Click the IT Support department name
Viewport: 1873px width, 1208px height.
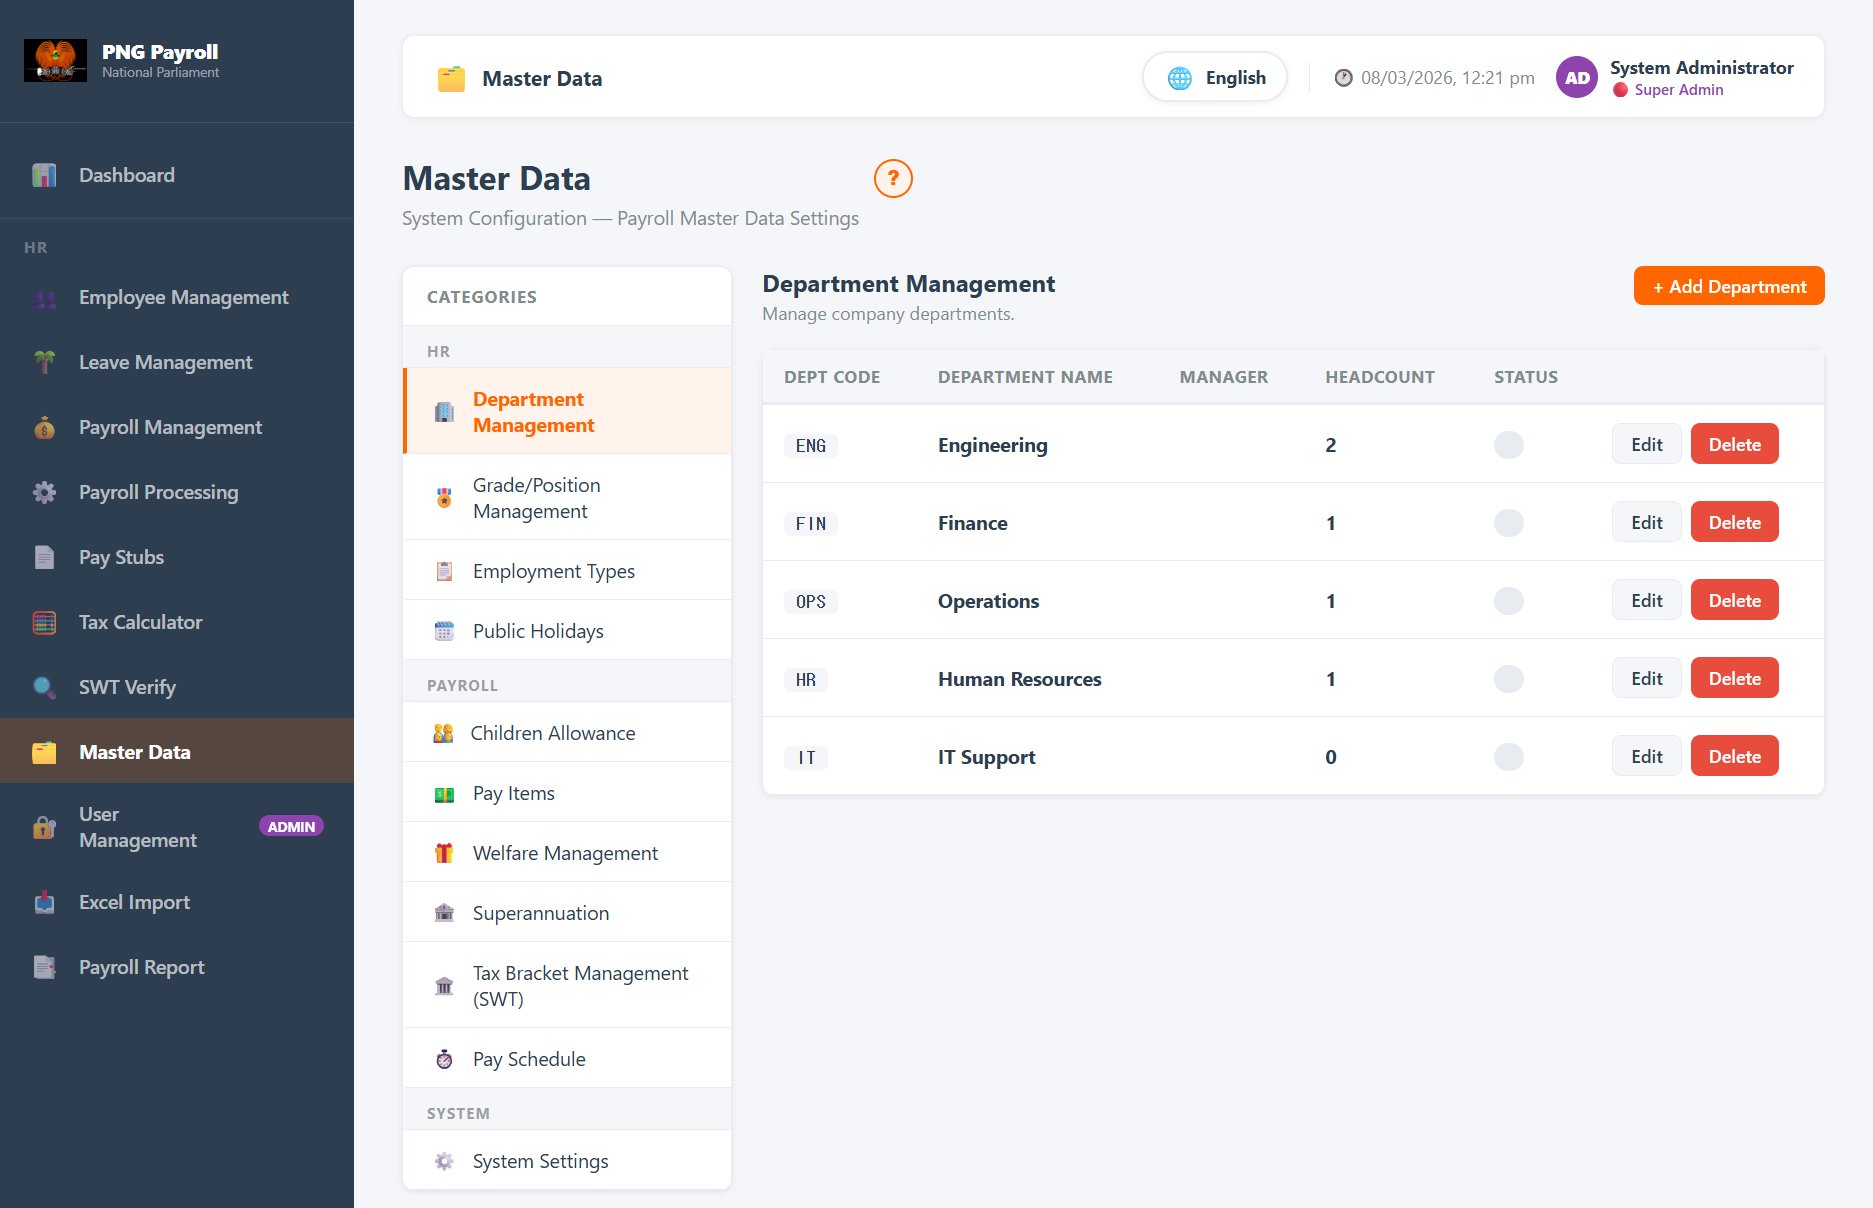[x=986, y=757]
